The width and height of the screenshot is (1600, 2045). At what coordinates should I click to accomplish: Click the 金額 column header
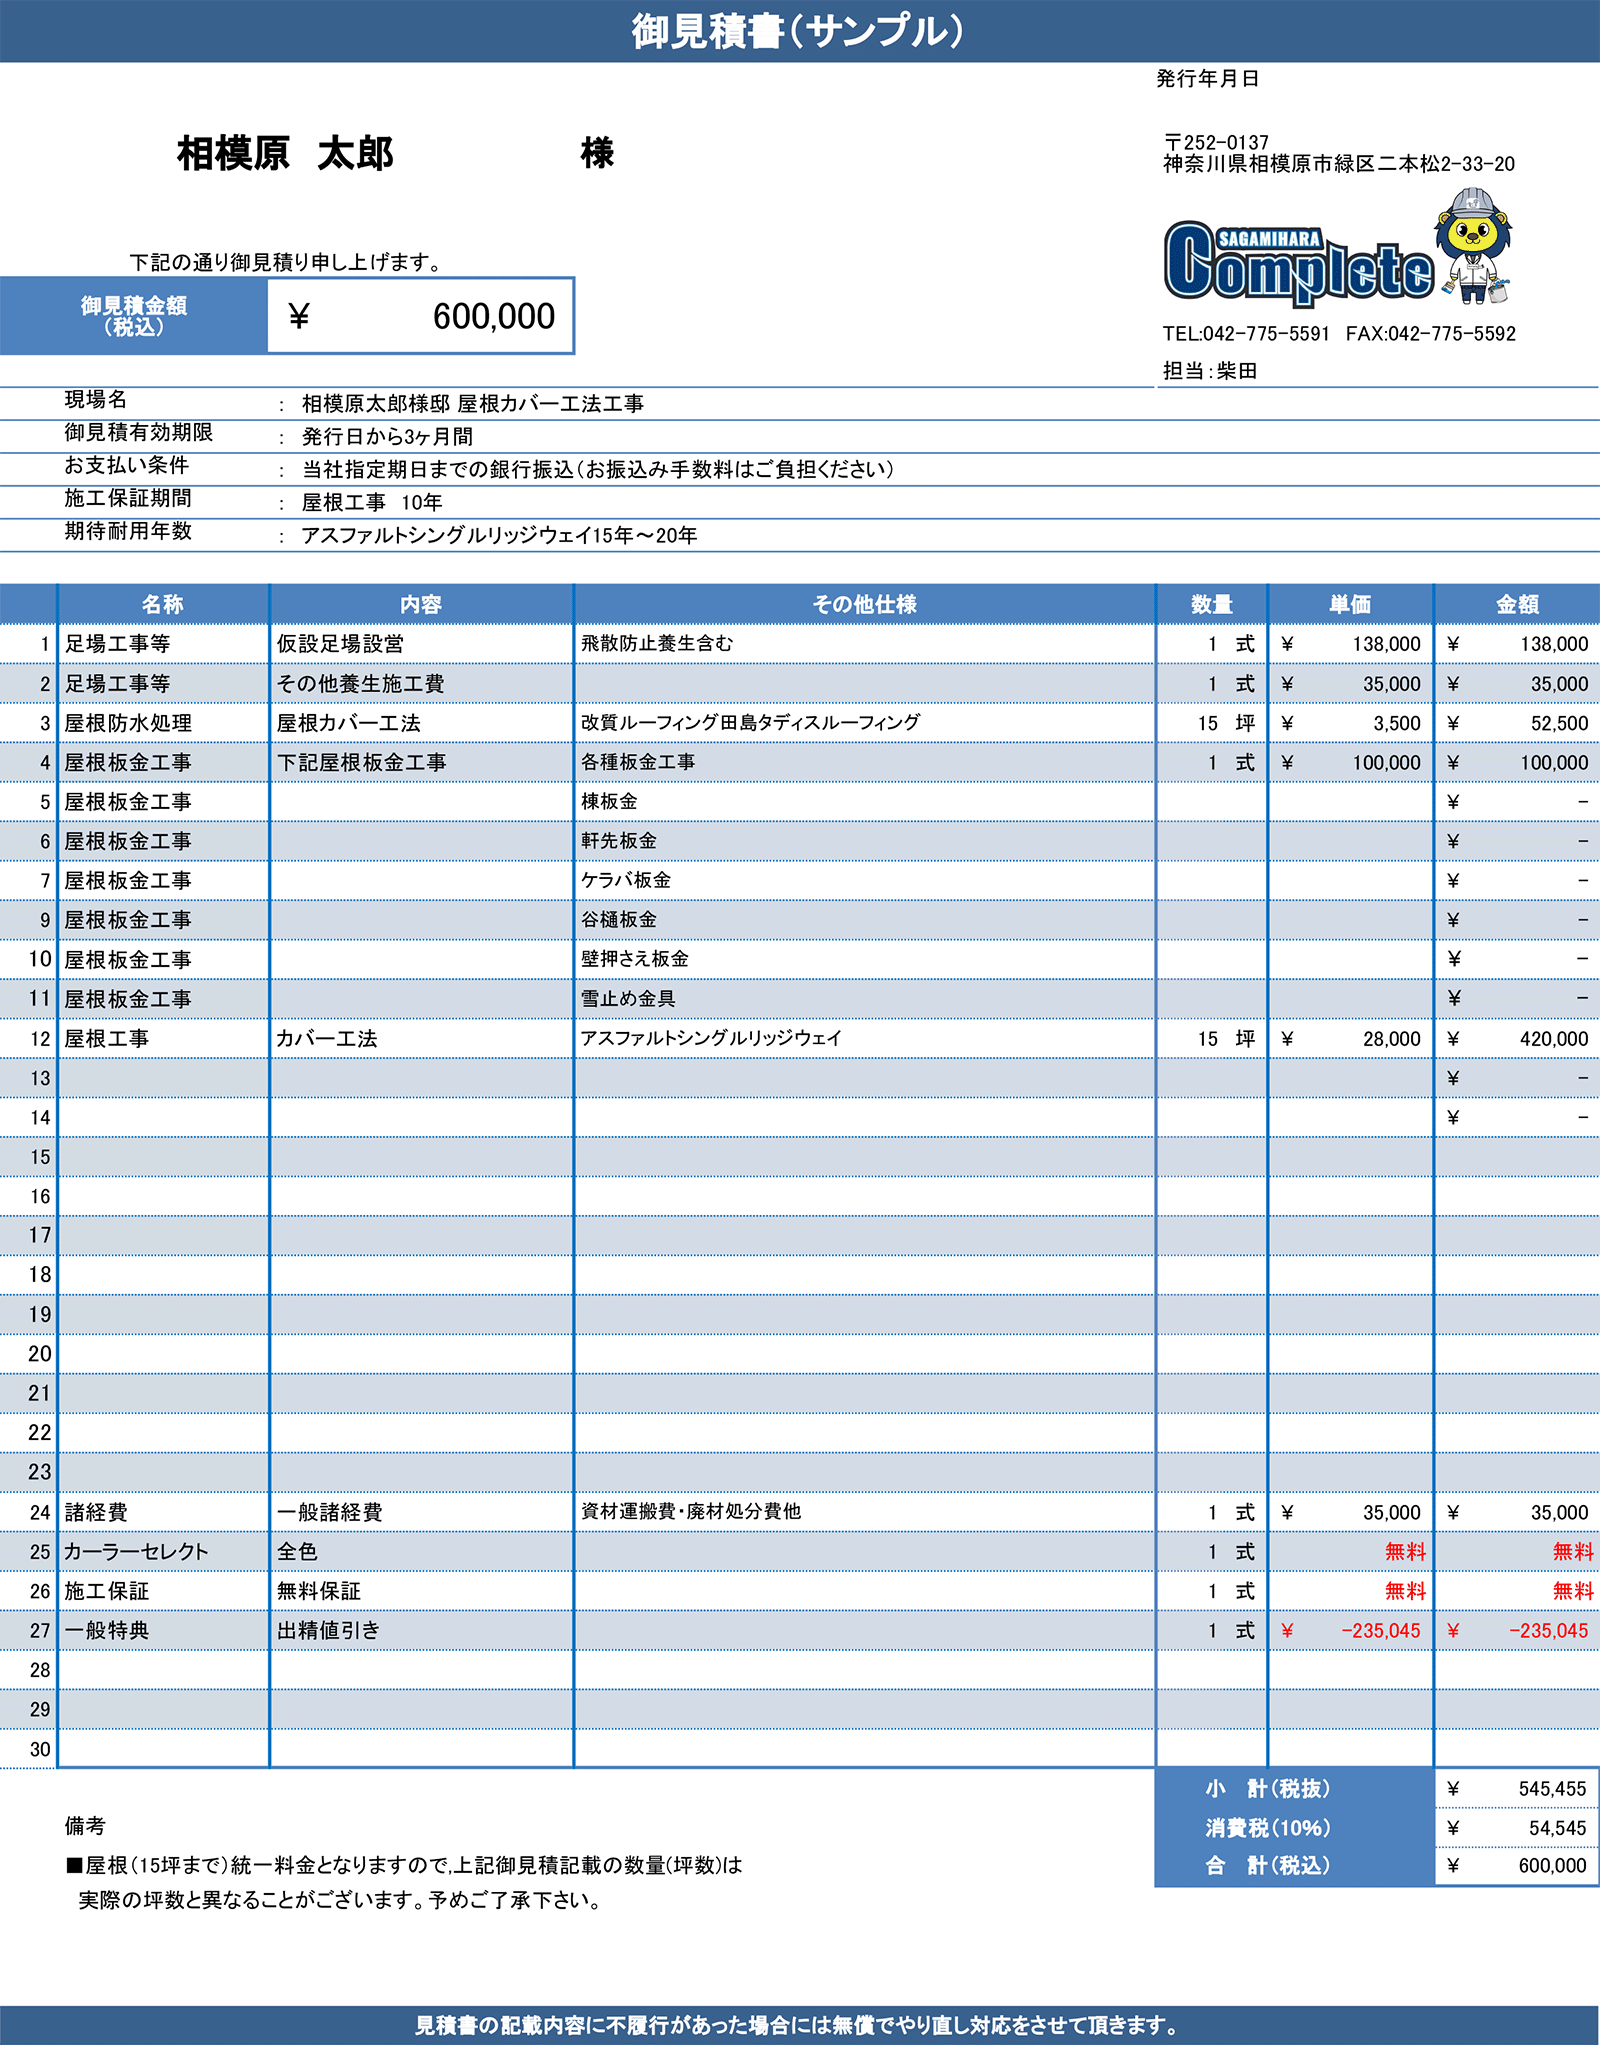(x=1516, y=604)
